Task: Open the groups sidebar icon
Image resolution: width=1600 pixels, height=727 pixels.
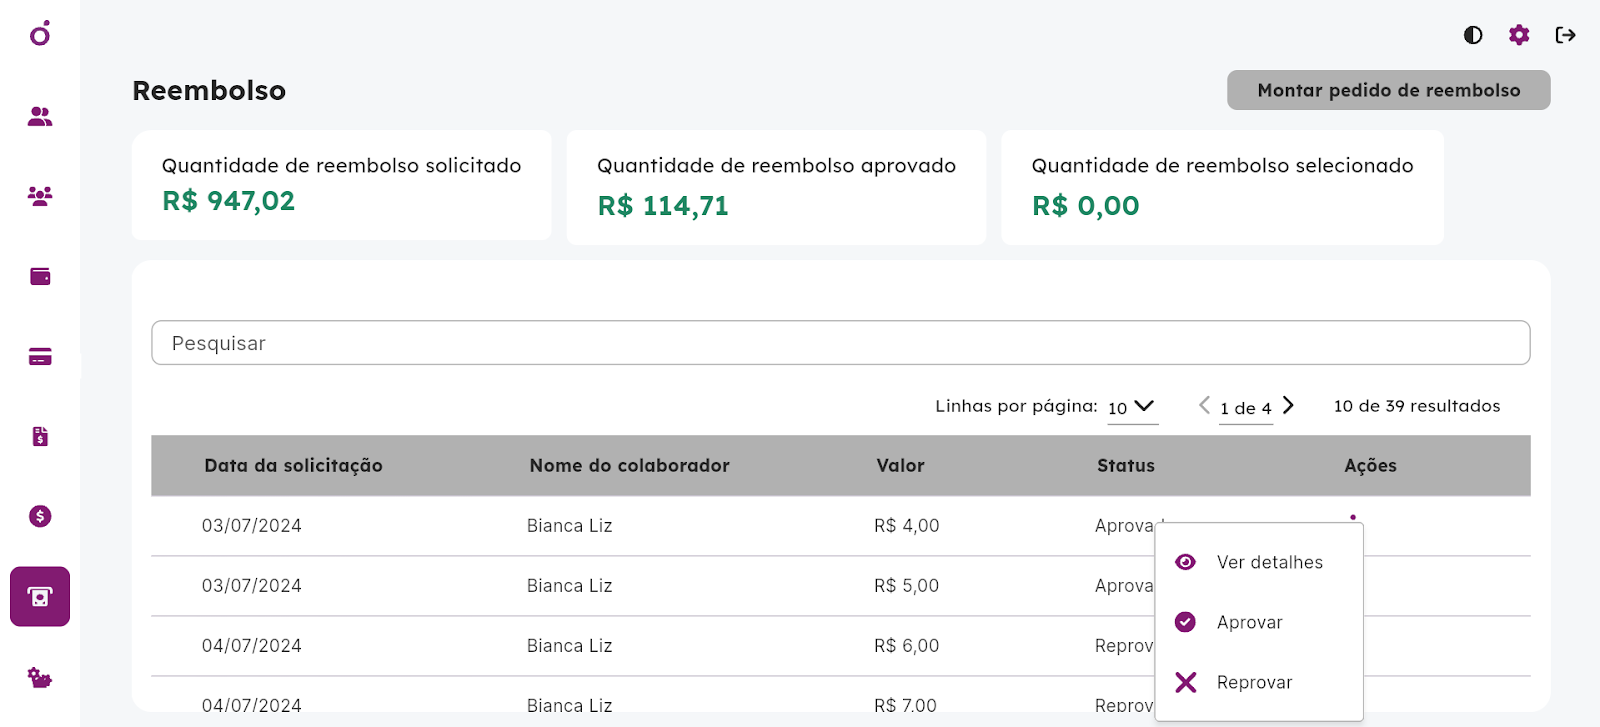Action: tap(40, 197)
